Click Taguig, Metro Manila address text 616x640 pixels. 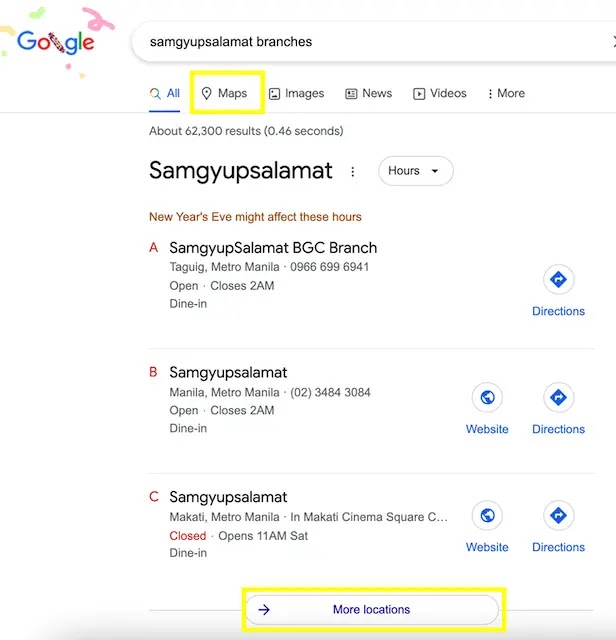pos(225,267)
